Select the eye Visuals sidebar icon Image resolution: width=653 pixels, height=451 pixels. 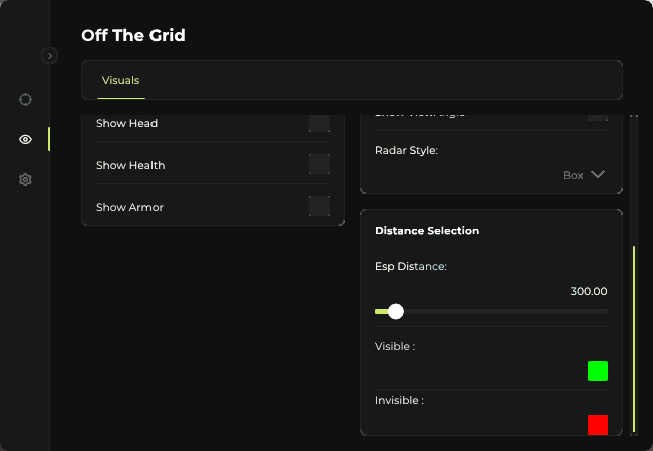26,139
